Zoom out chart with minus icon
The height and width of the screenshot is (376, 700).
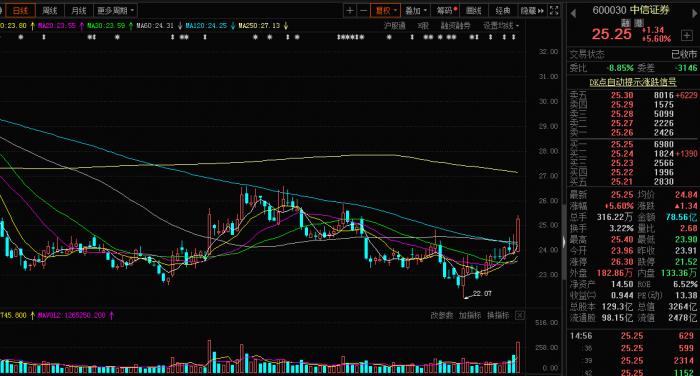(x=364, y=11)
